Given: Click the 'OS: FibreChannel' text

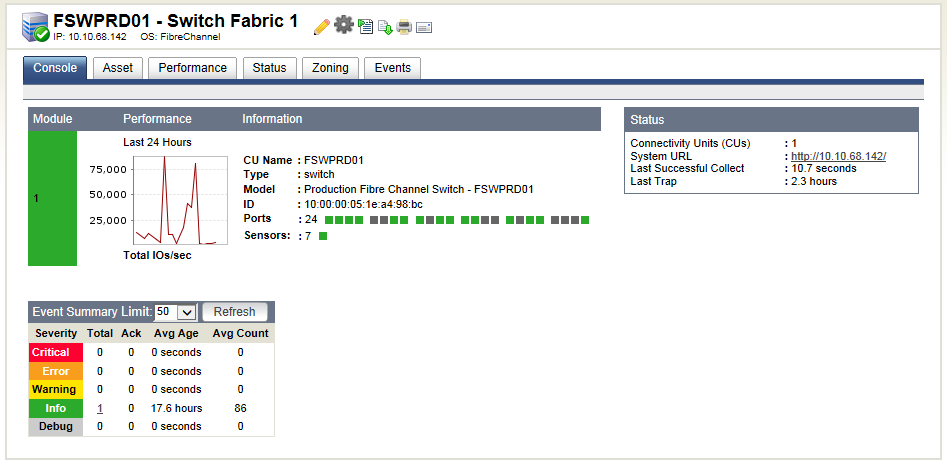Looking at the screenshot, I should (180, 37).
